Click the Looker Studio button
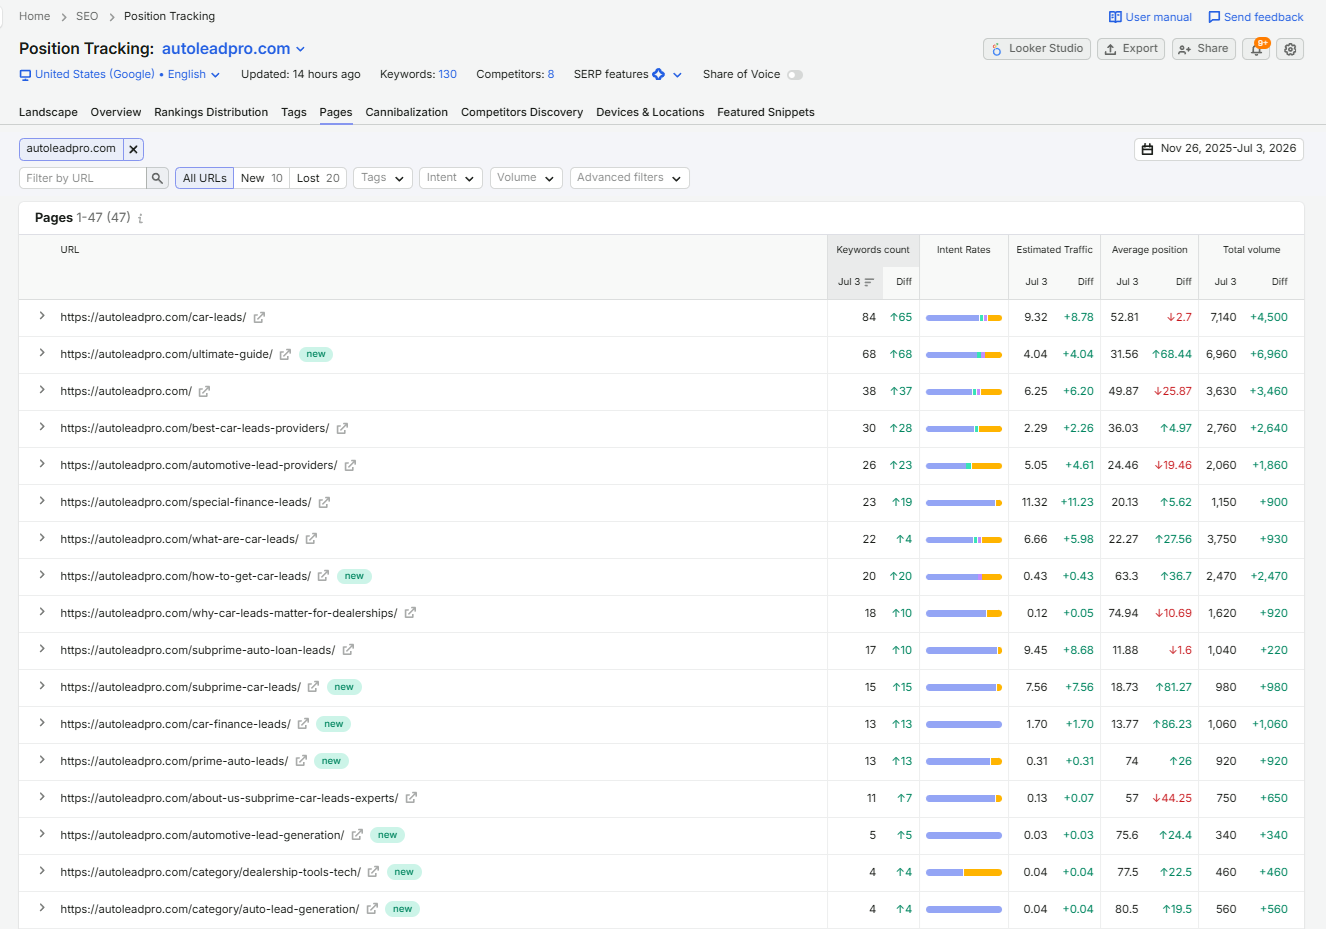The image size is (1326, 929). click(1037, 49)
